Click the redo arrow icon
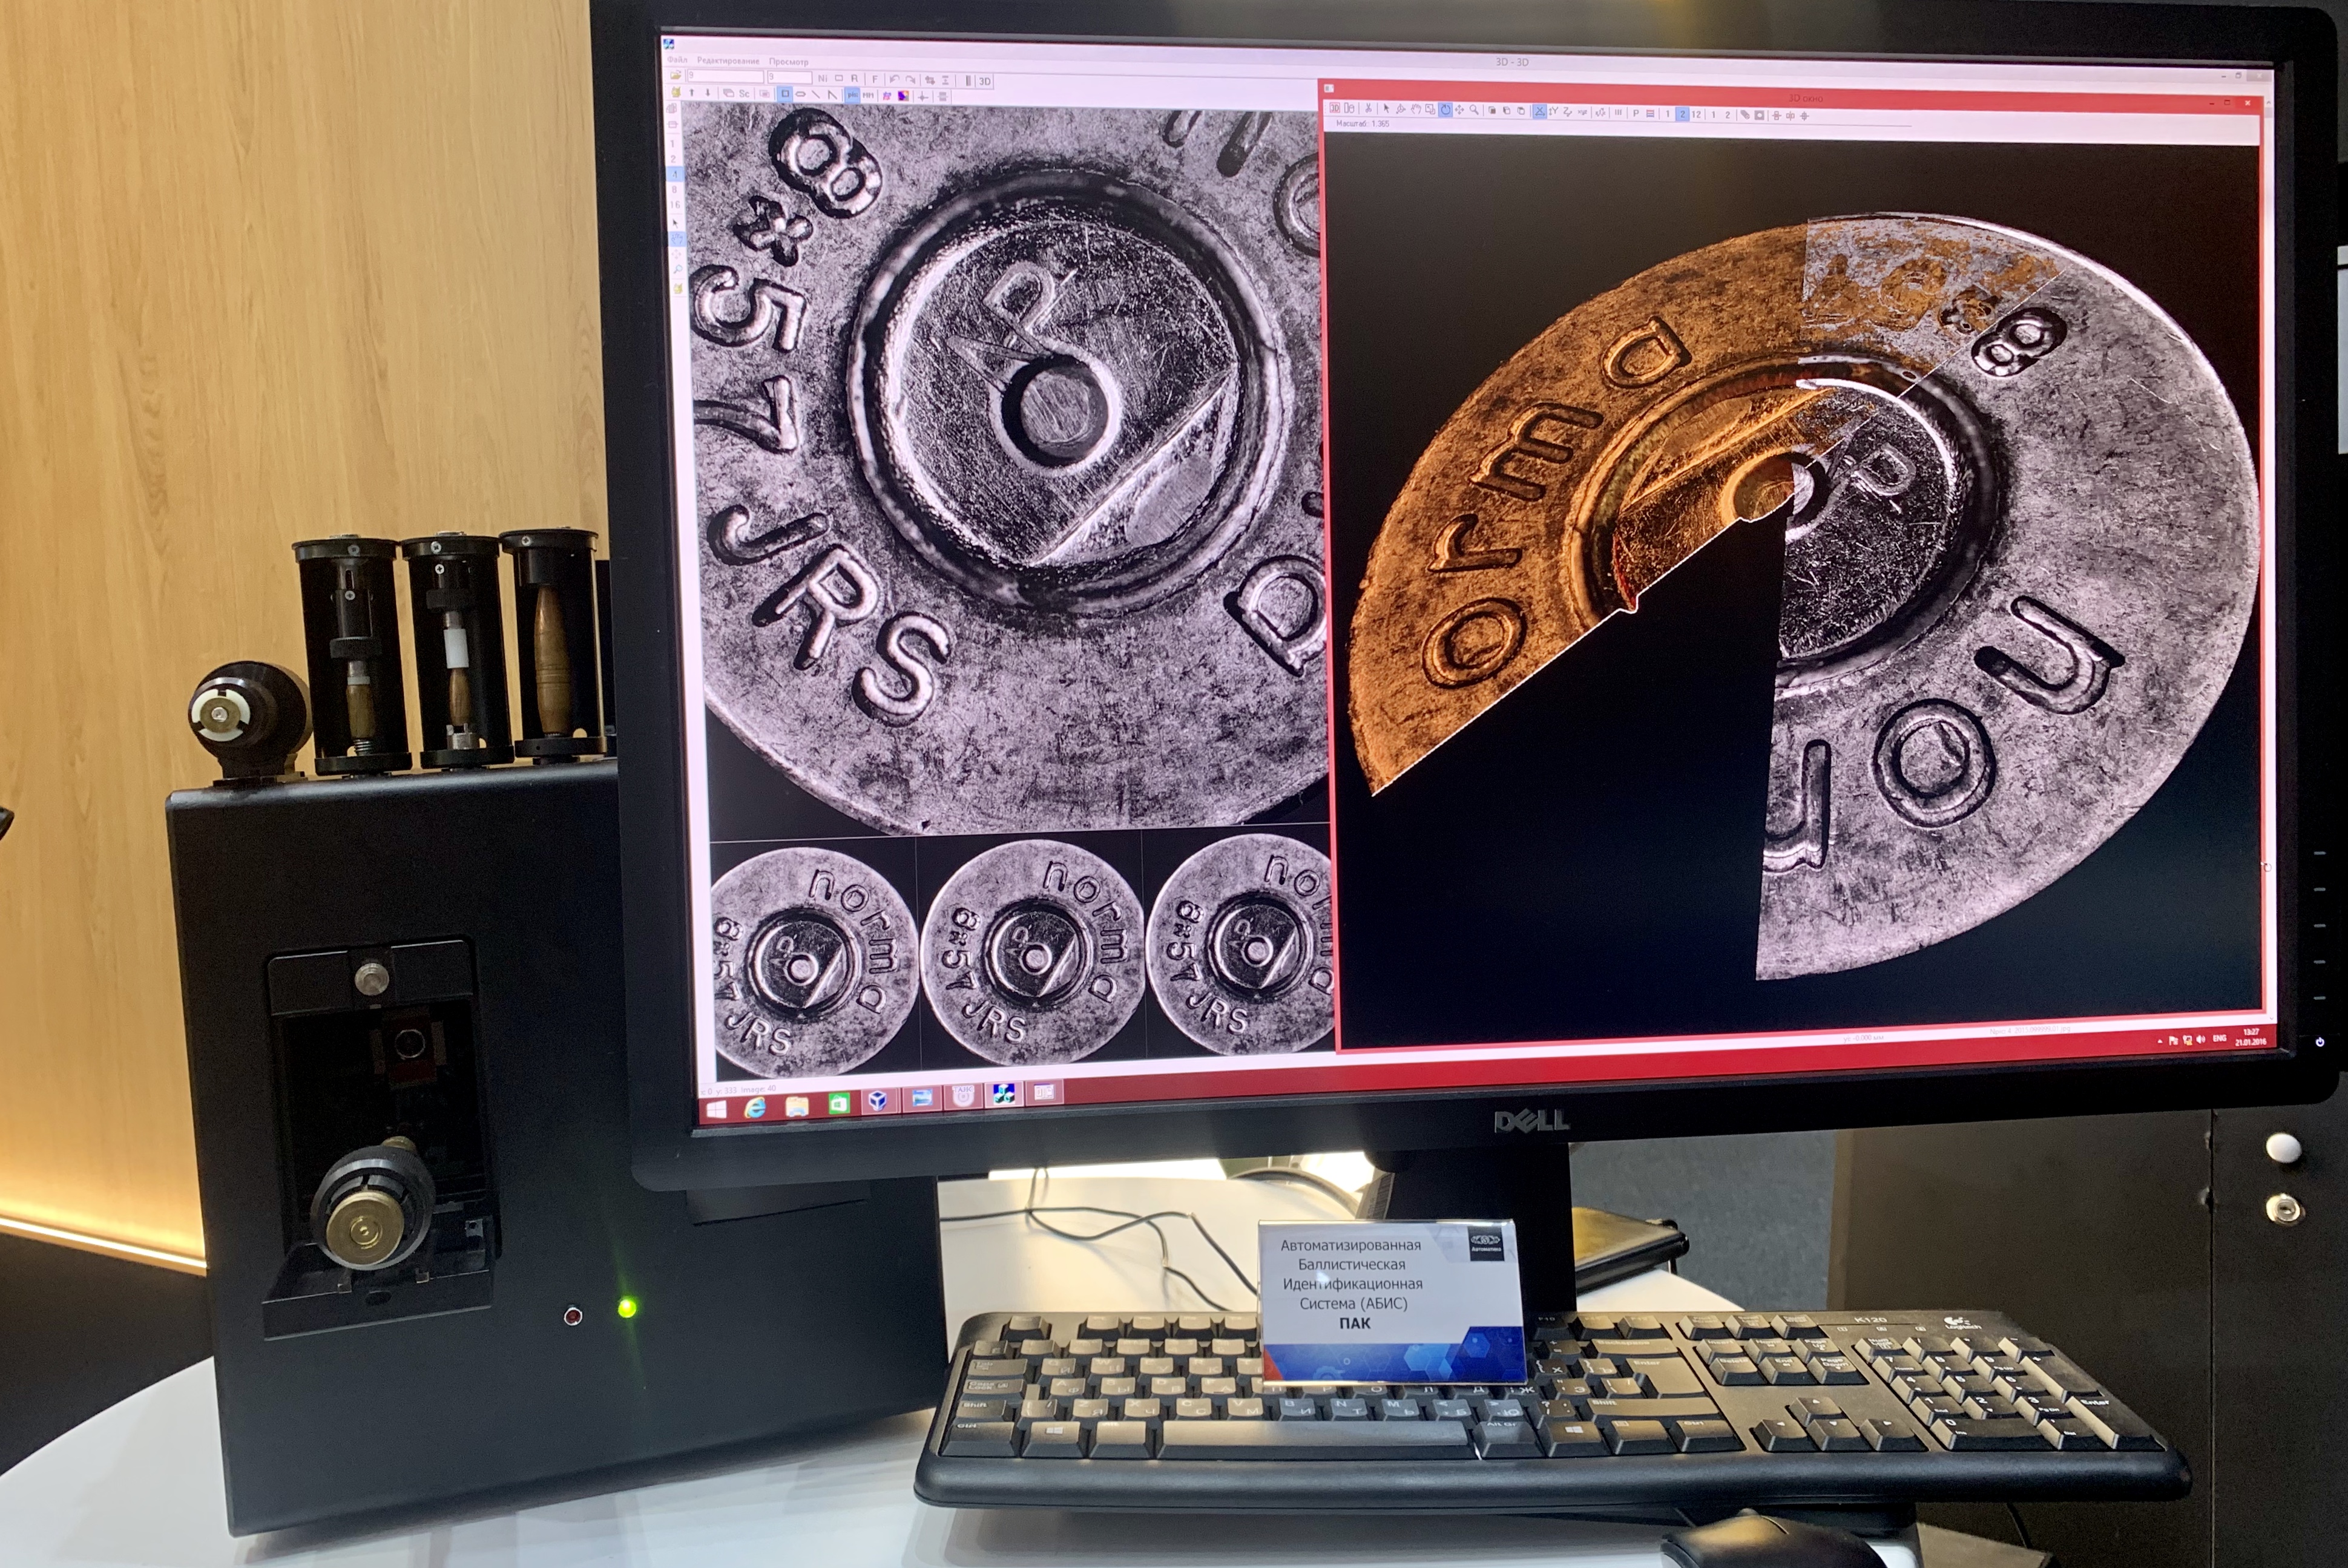Image resolution: width=2348 pixels, height=1568 pixels. pos(910,81)
